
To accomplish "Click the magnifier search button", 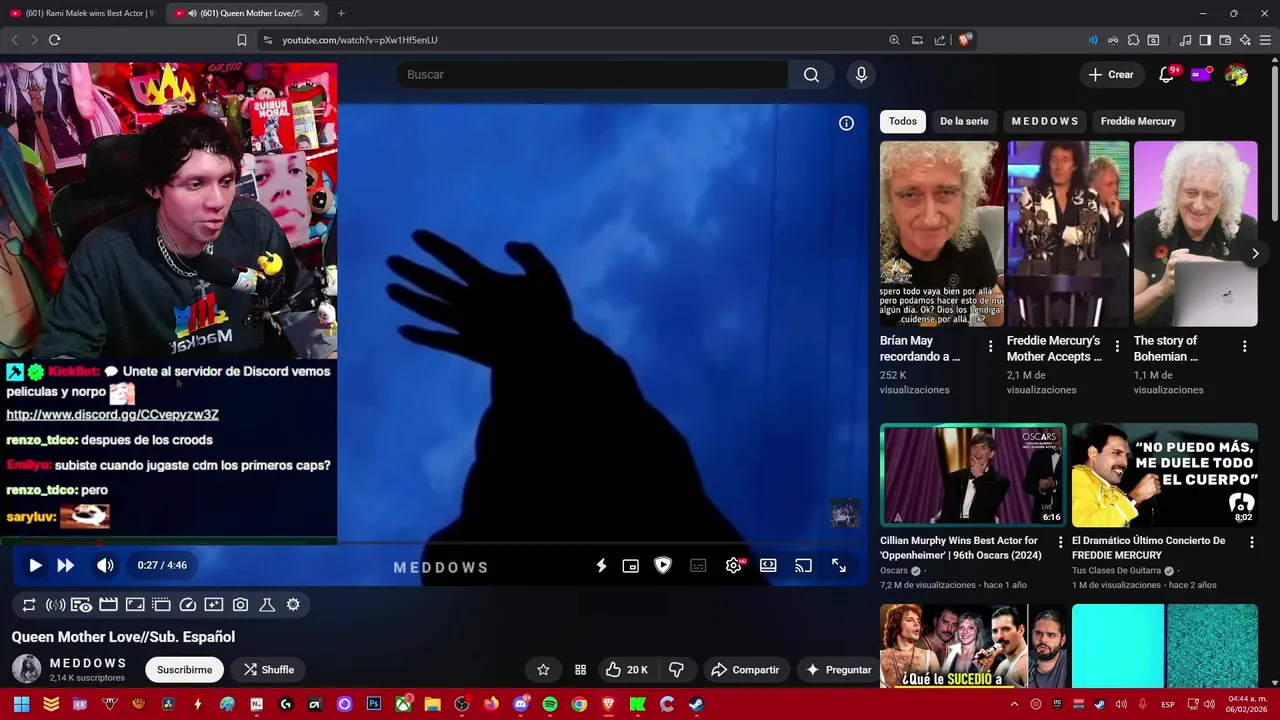I will (x=811, y=75).
